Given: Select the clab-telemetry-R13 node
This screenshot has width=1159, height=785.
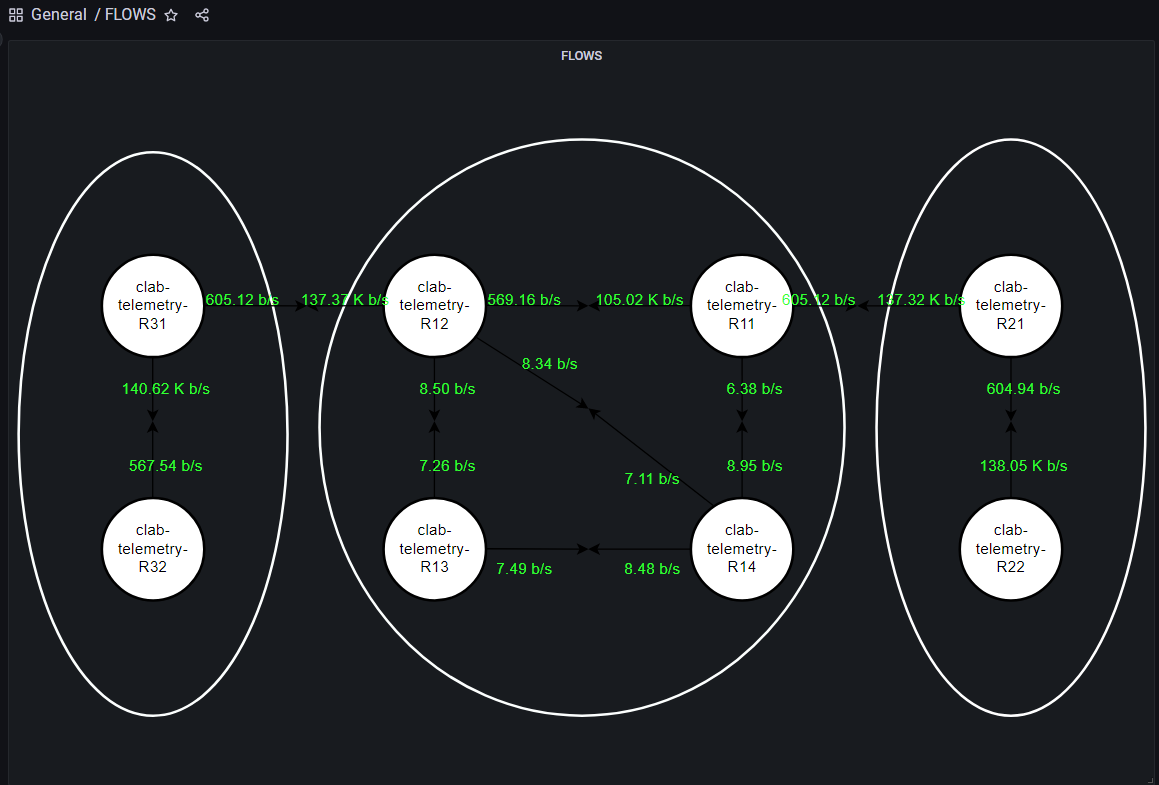Looking at the screenshot, I should click(x=434, y=548).
